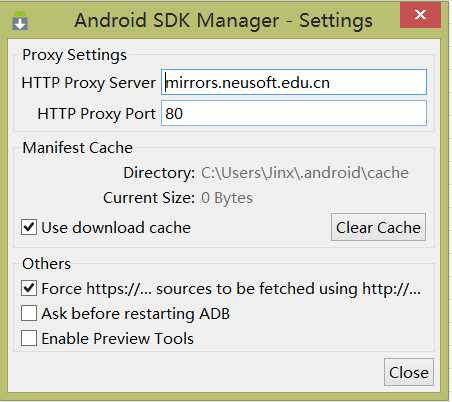Click the Others group heading

46,264
